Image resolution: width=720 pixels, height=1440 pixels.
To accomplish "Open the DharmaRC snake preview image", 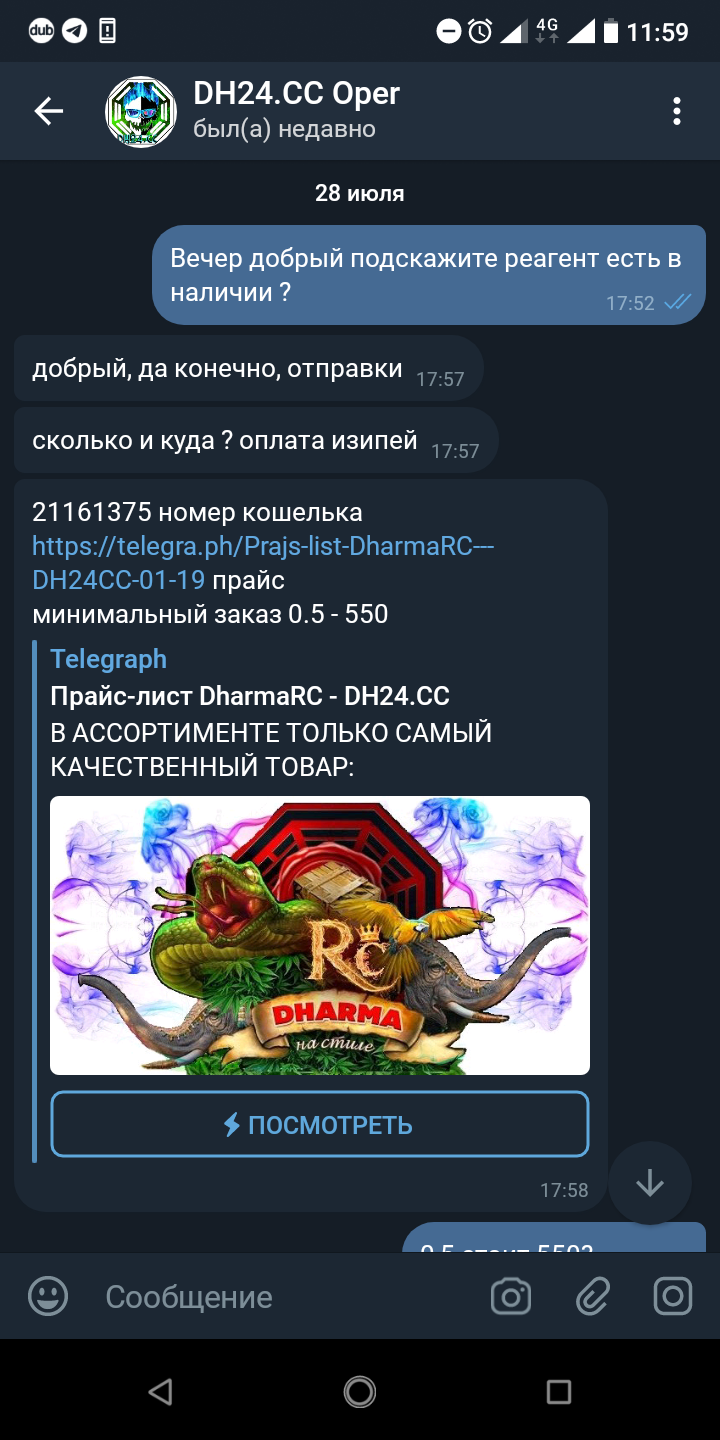I will pos(320,935).
